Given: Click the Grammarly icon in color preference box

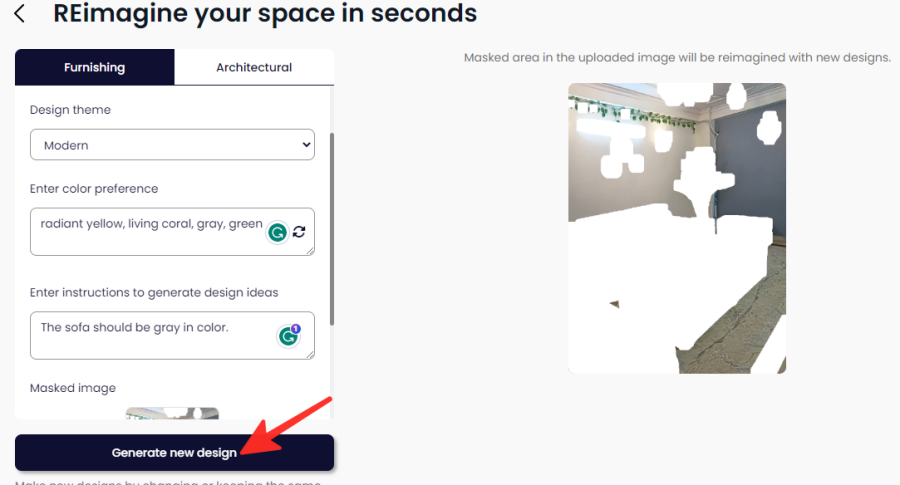Looking at the screenshot, I should pyautogui.click(x=278, y=232).
